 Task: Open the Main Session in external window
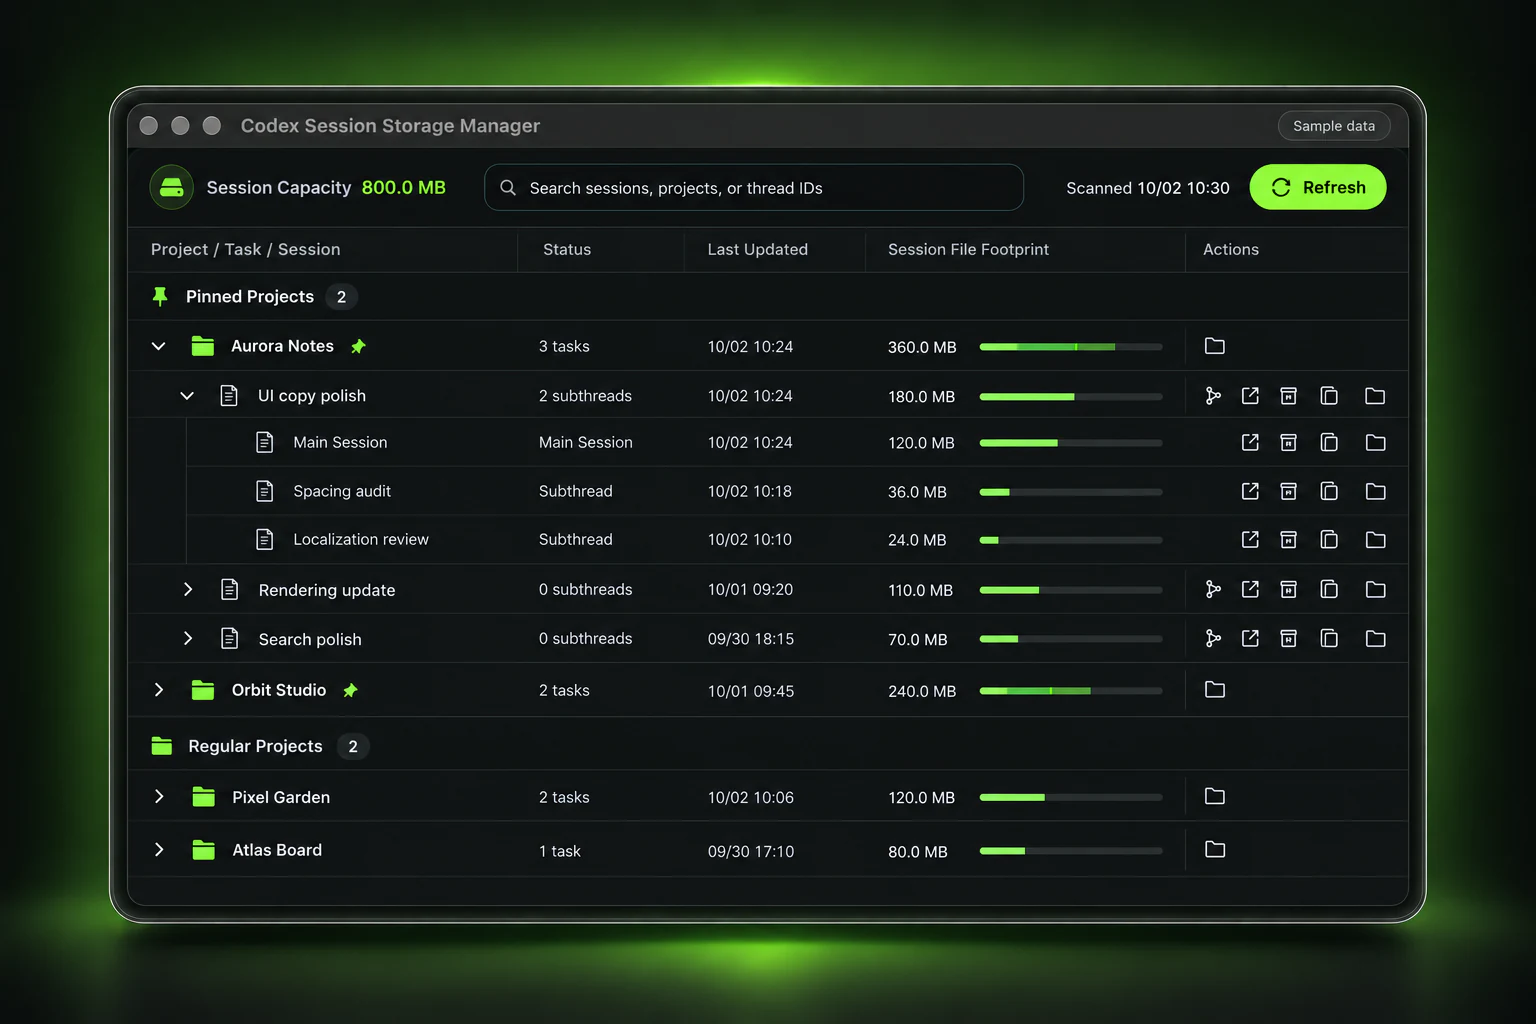pos(1250,442)
